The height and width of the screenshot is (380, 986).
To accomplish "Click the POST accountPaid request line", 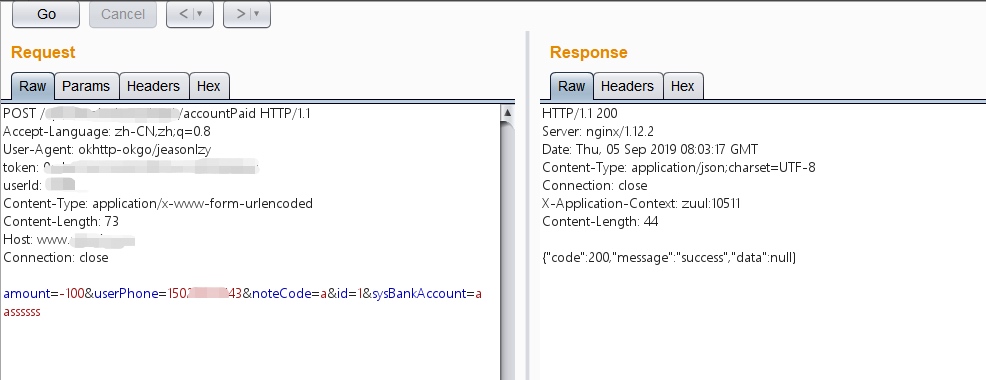I will click(157, 114).
